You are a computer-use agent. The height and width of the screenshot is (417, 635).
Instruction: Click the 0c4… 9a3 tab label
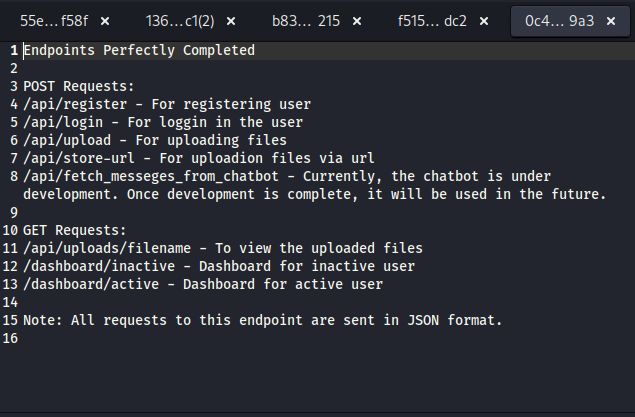tap(558, 20)
